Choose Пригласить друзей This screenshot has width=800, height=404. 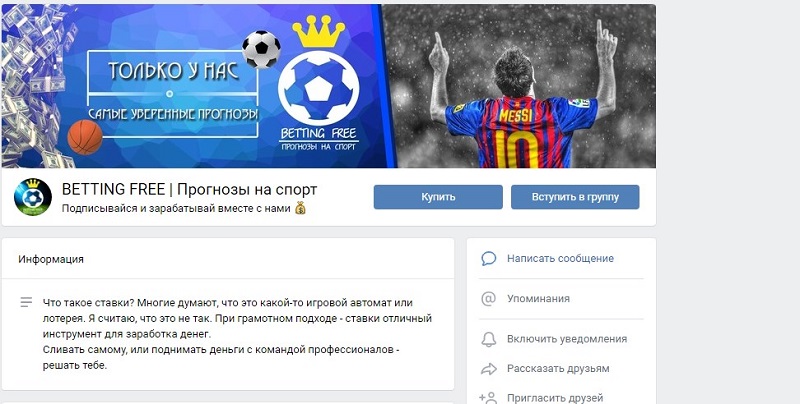[555, 398]
